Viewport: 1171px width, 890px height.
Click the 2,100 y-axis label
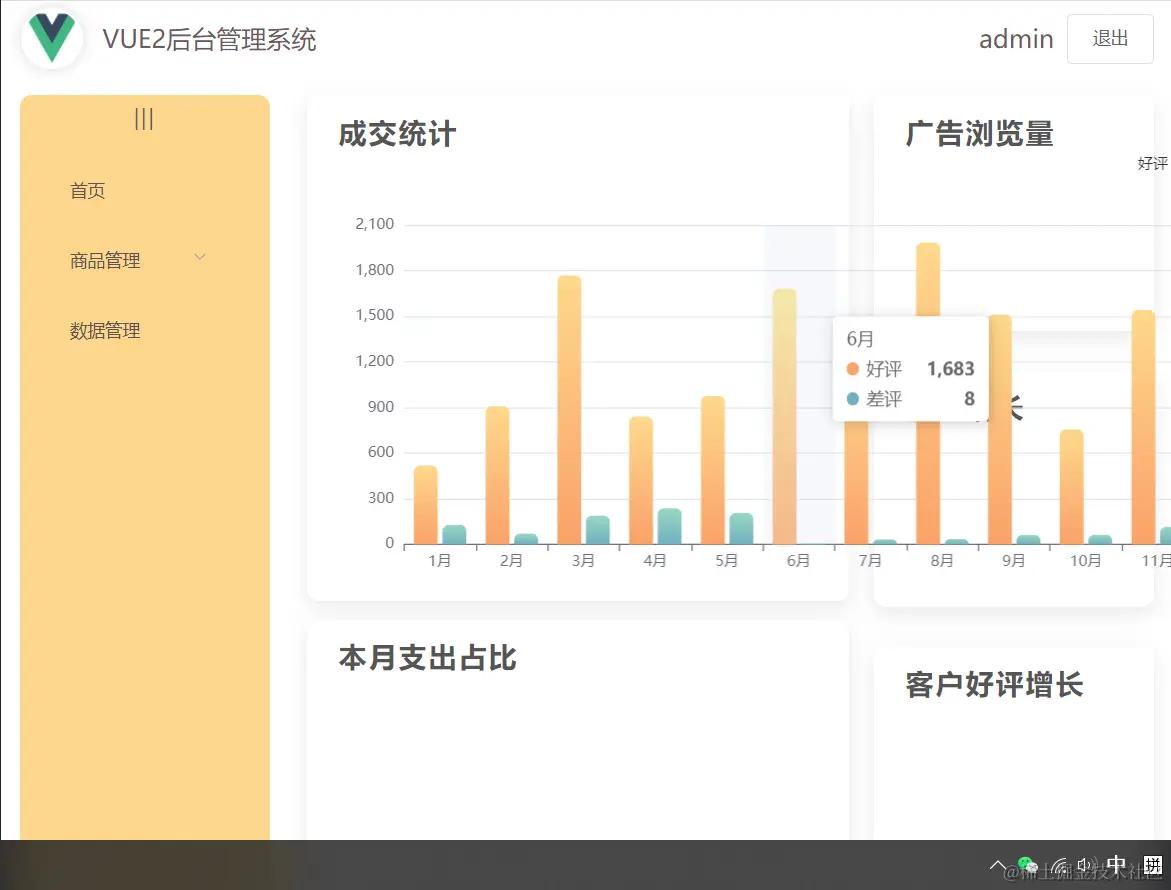374,224
